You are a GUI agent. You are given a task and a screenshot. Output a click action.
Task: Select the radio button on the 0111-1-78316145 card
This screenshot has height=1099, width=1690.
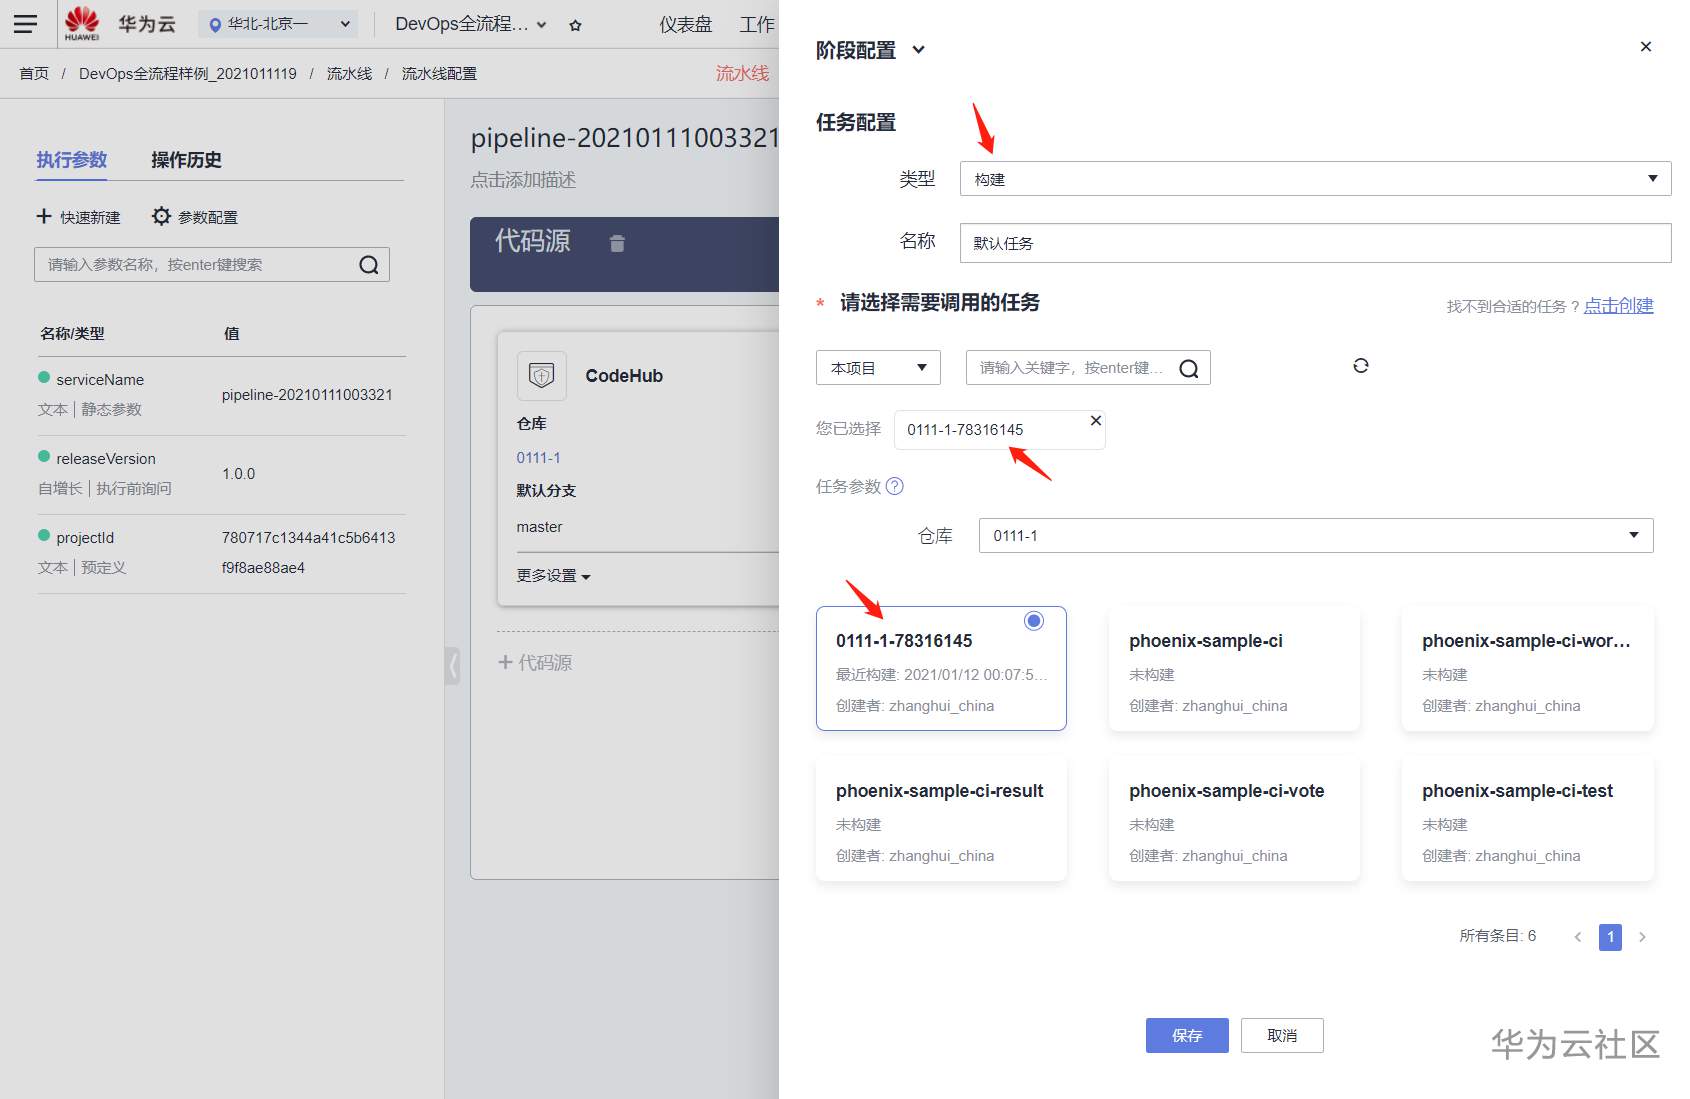point(1034,621)
